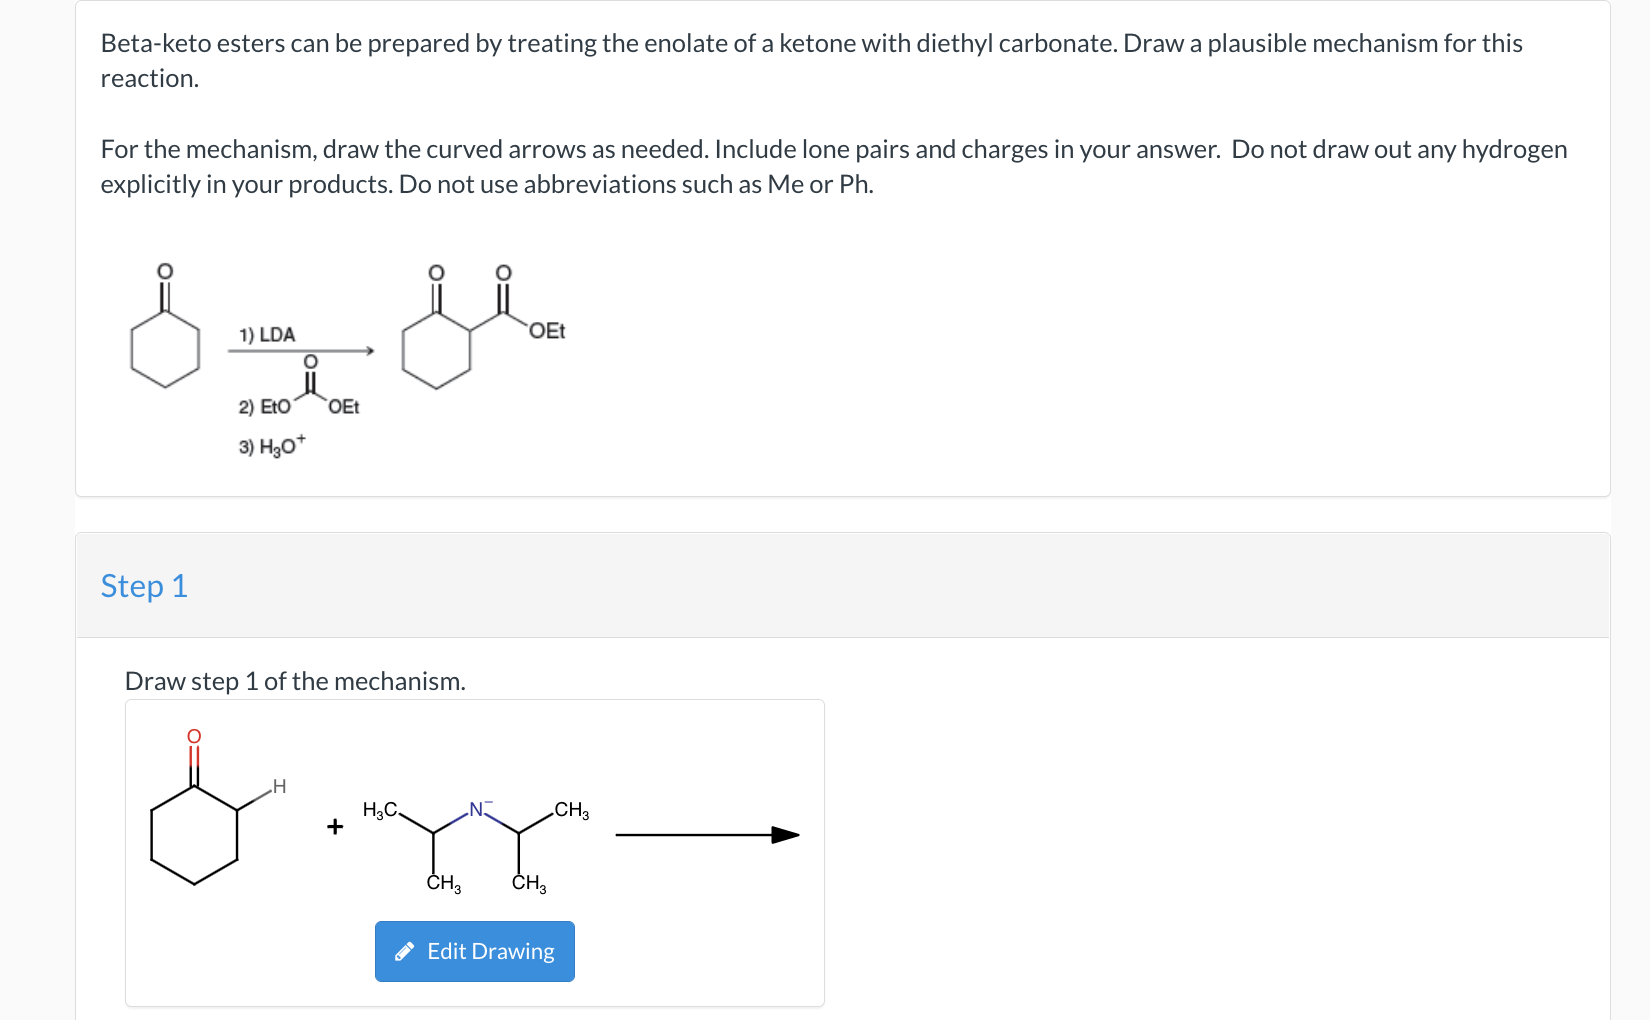Click the 1) LDA reagent label
This screenshot has width=1650, height=1020.
pyautogui.click(x=266, y=334)
